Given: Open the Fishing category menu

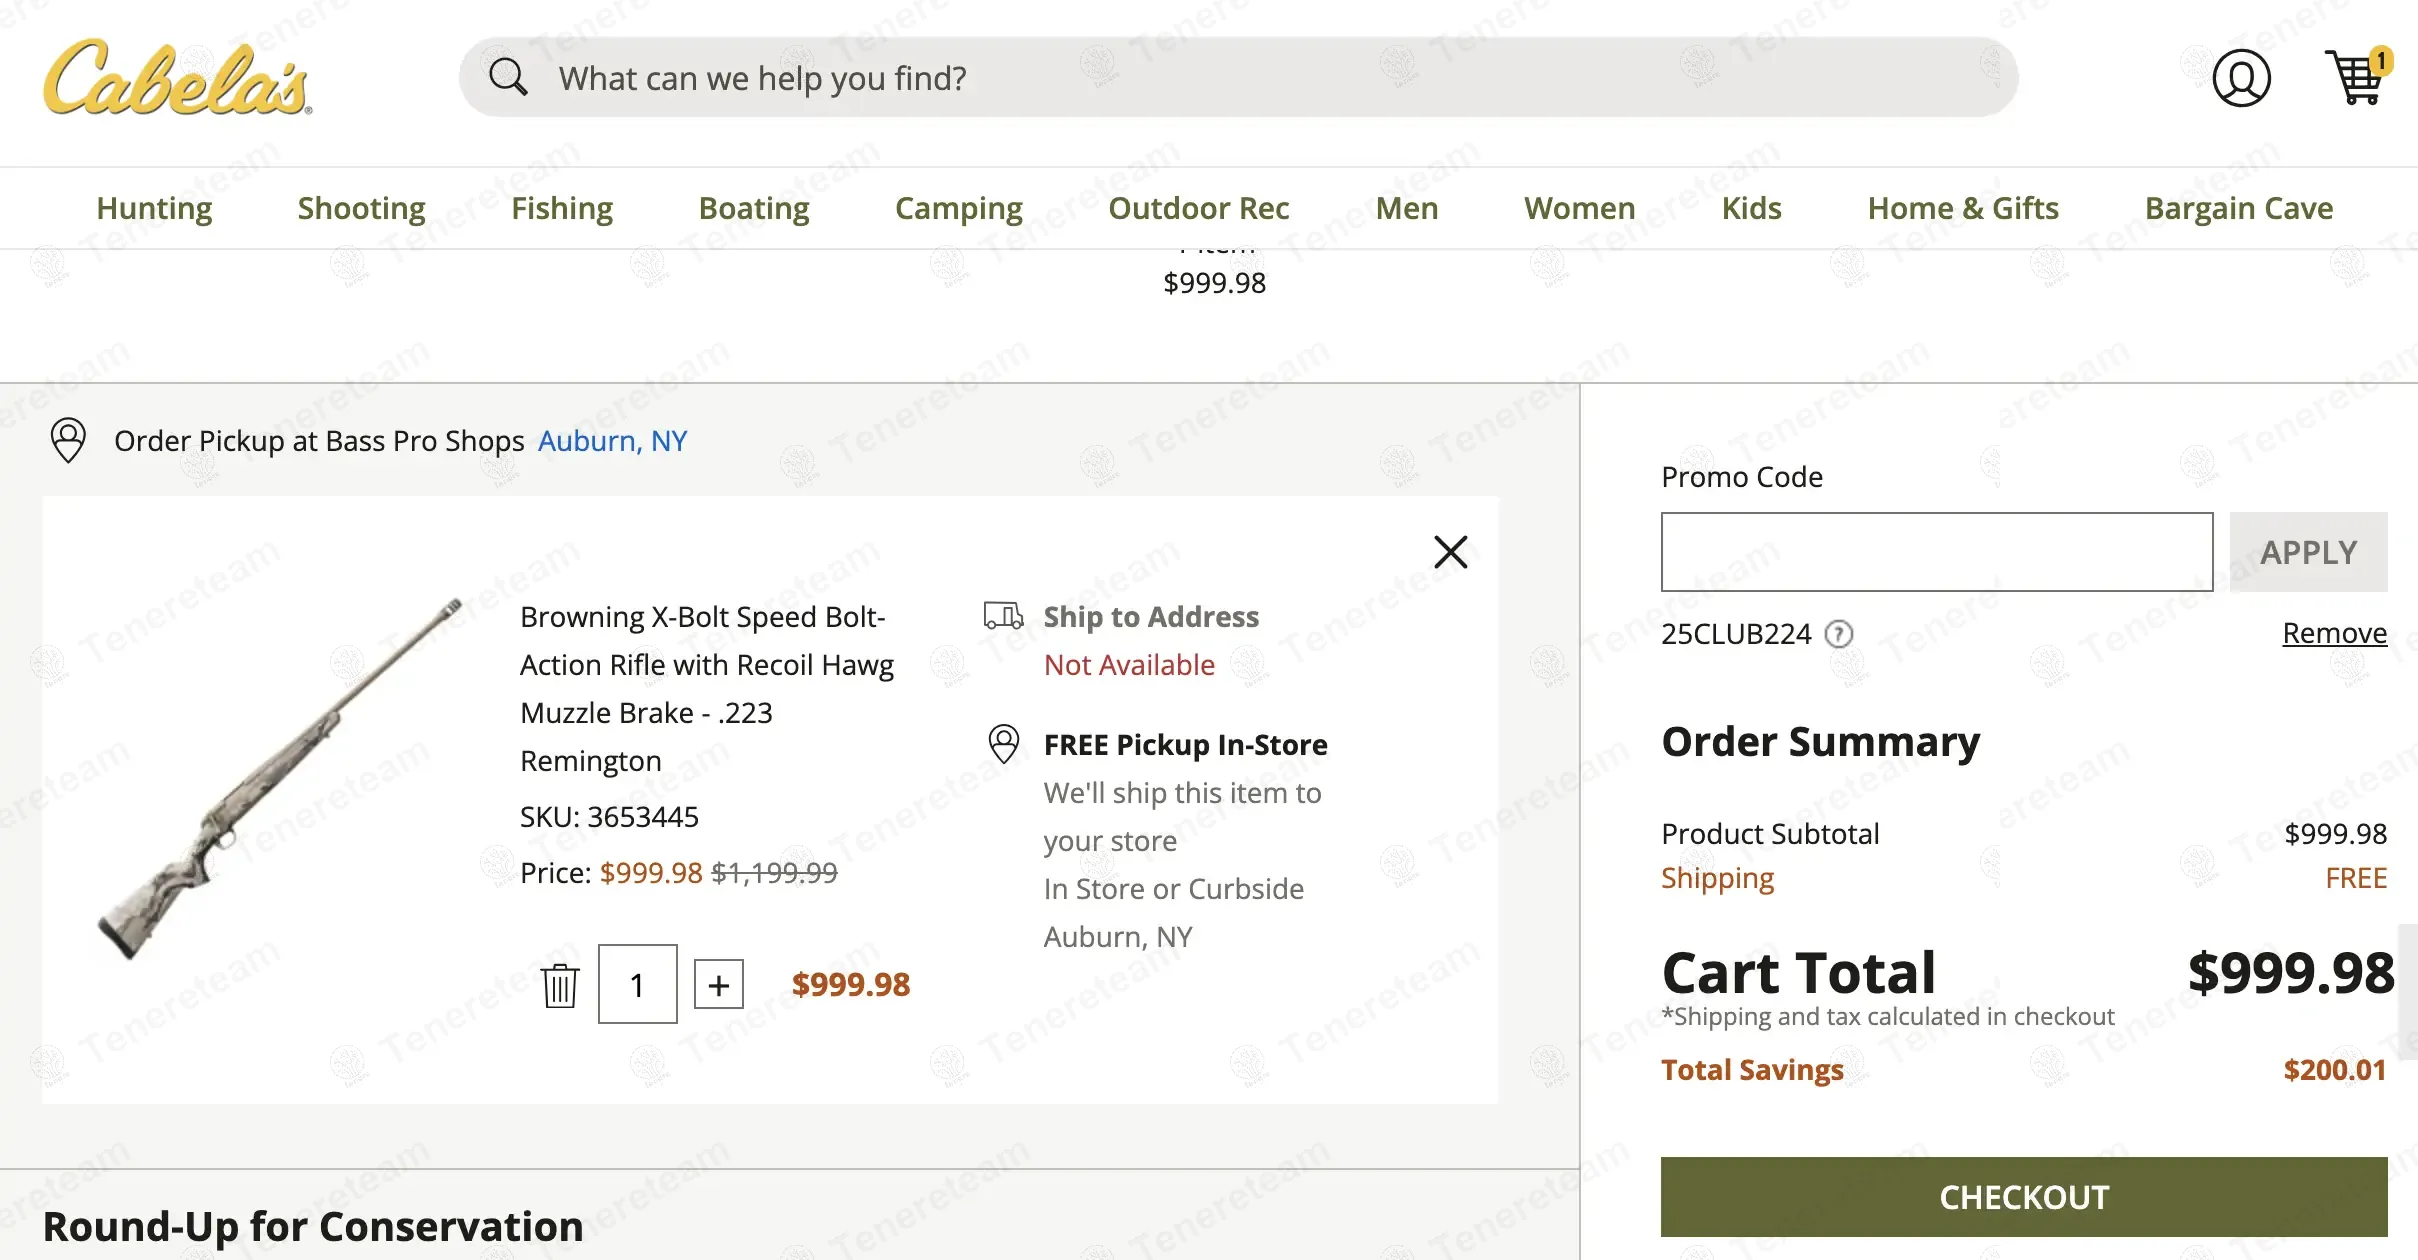Looking at the screenshot, I should (x=561, y=208).
